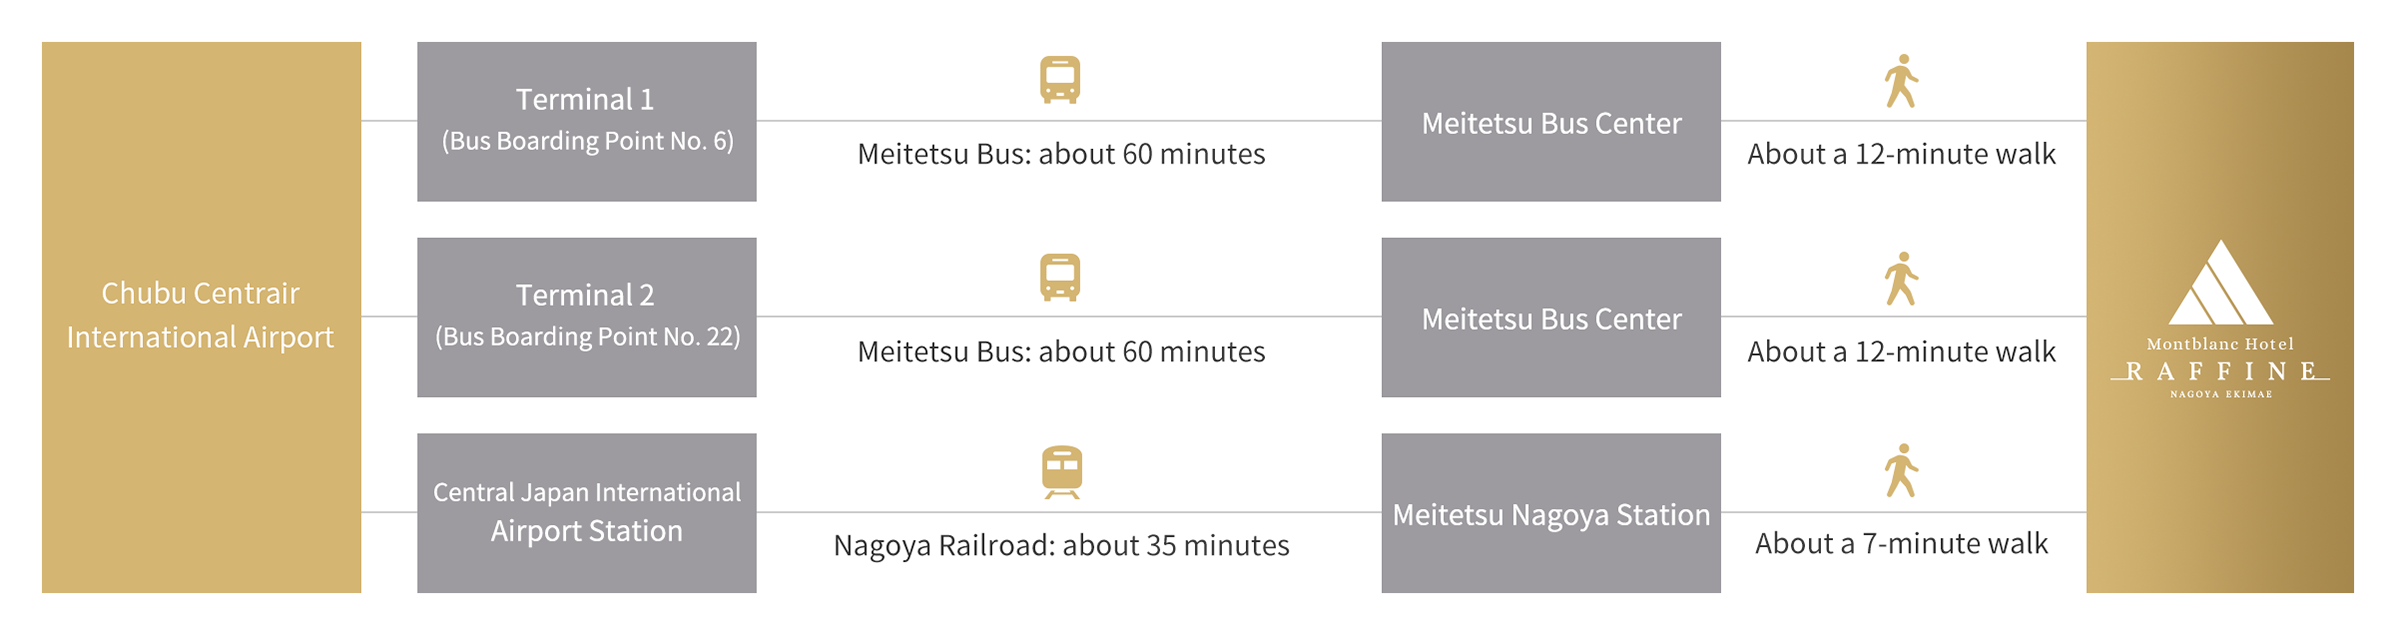The image size is (2396, 639).
Task: Click the Meitetsu Bus 60 minutes text on the Terminal 2 route
Action: tap(1061, 351)
